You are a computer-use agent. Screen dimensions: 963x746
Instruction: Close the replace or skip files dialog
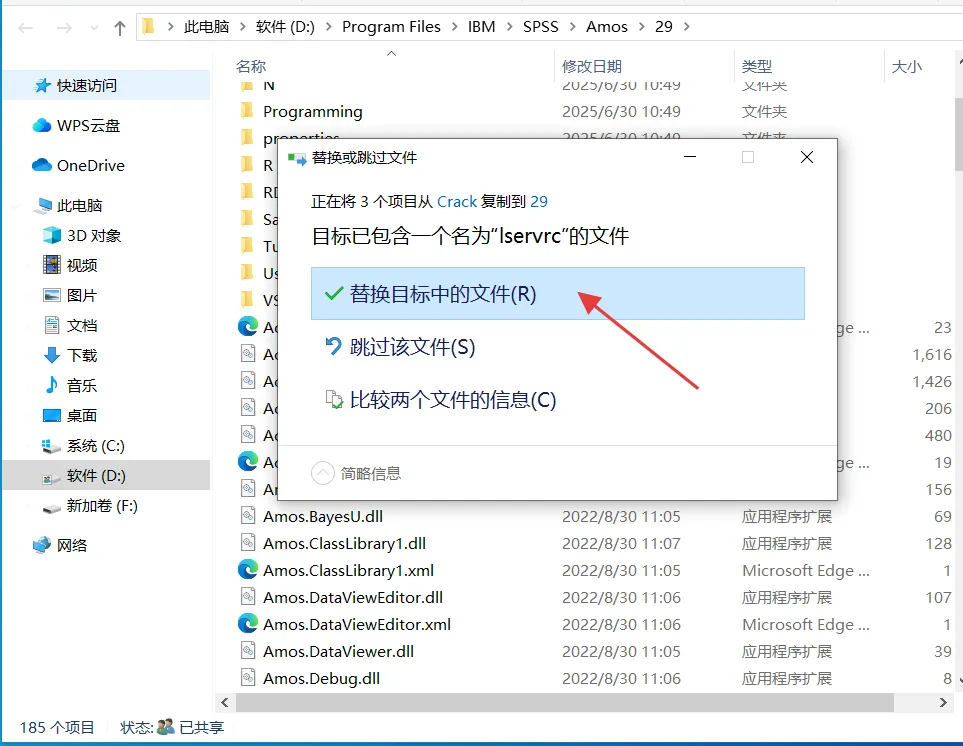[x=807, y=157]
